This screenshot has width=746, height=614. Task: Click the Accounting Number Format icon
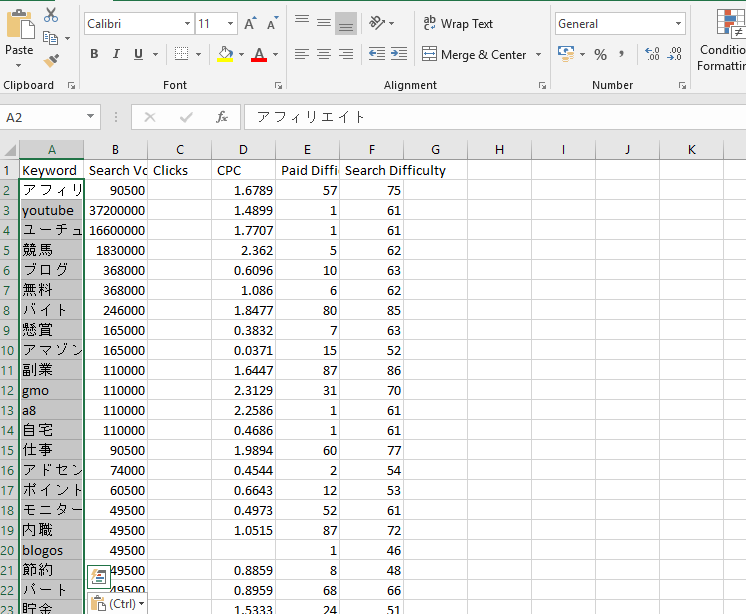[566, 54]
